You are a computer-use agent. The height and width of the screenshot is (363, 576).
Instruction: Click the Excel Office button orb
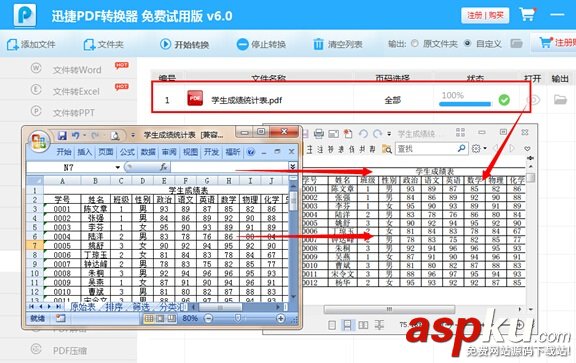[x=39, y=141]
